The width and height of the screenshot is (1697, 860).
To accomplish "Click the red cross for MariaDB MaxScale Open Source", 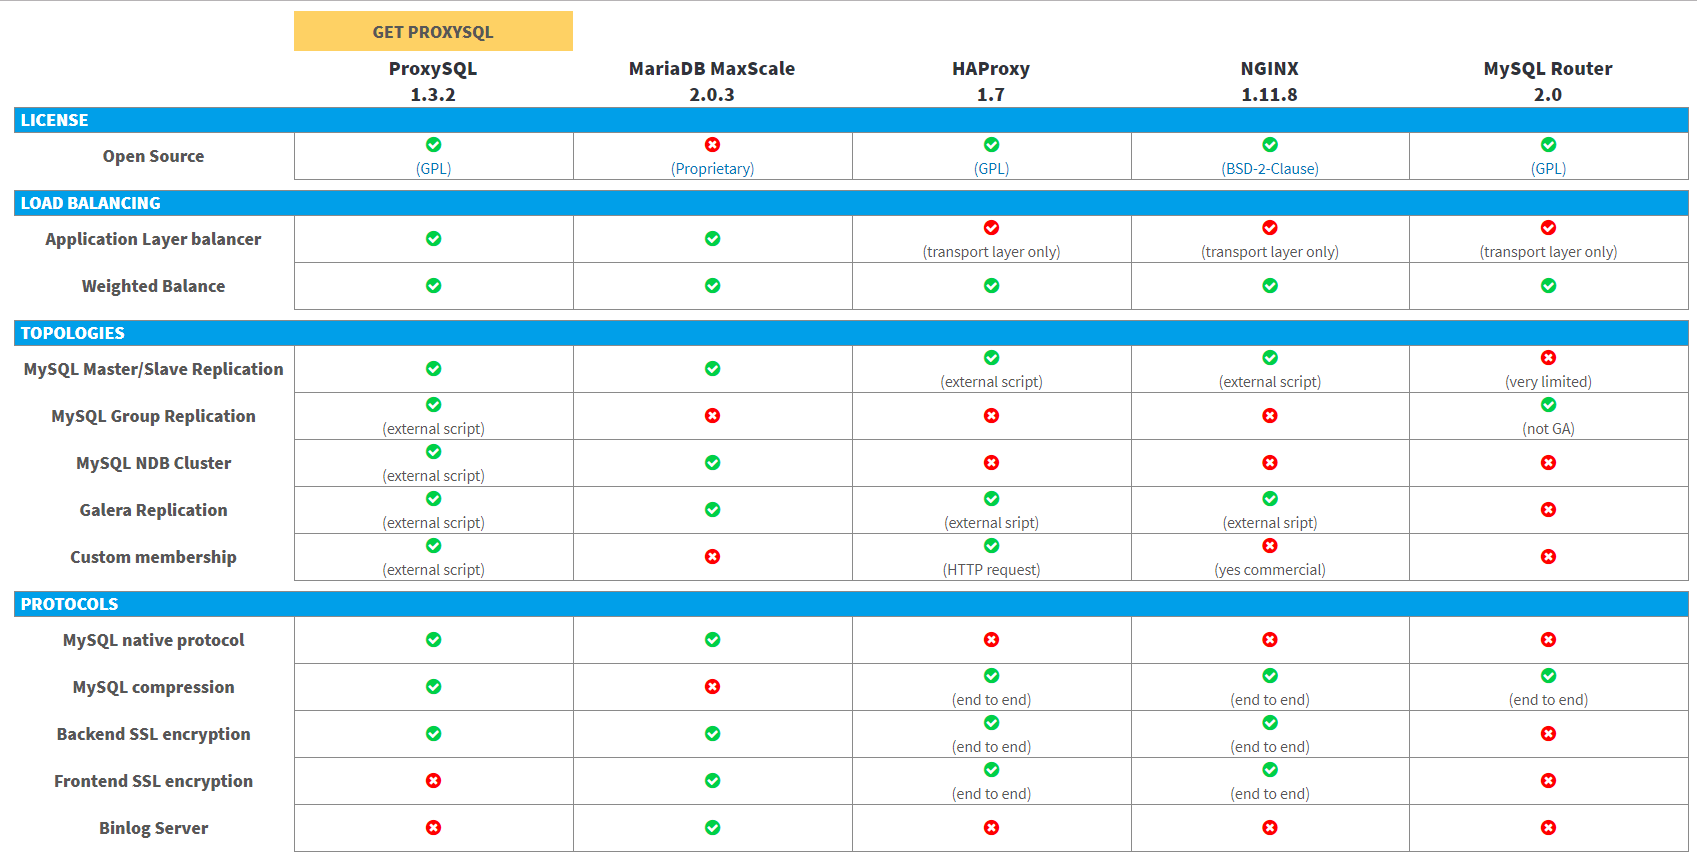I will (x=712, y=145).
